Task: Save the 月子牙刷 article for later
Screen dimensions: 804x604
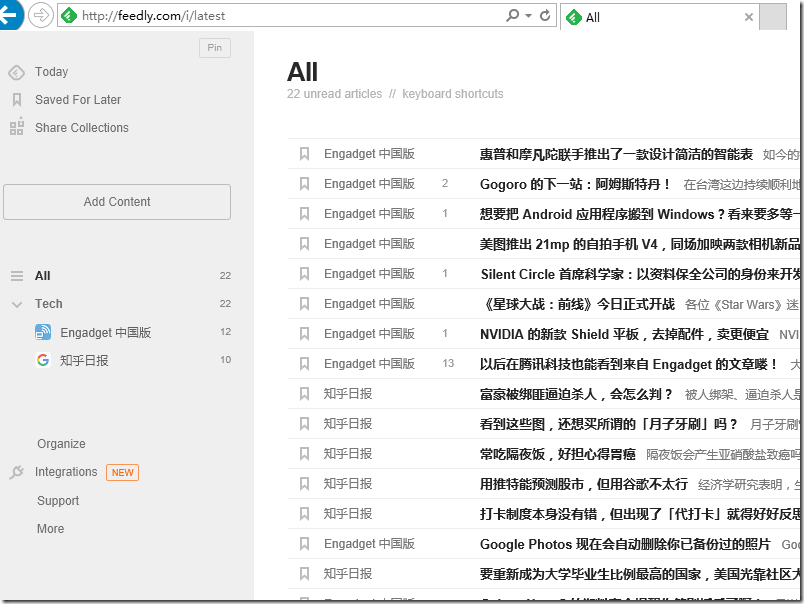Action: [305, 424]
